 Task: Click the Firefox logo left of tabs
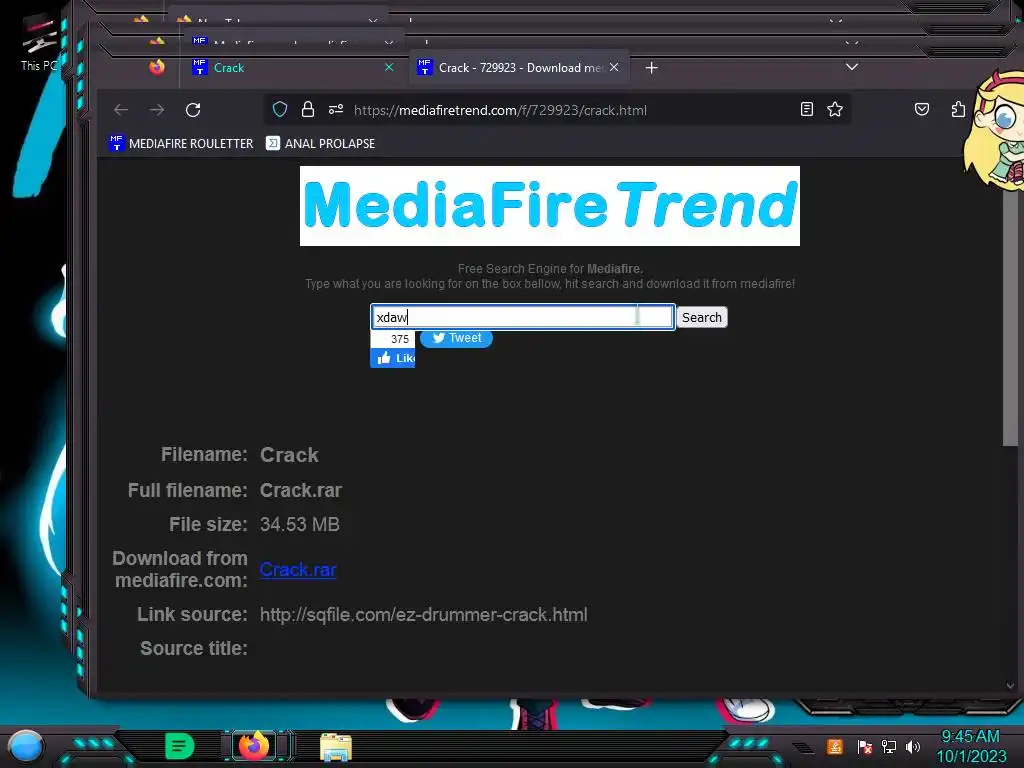(157, 67)
